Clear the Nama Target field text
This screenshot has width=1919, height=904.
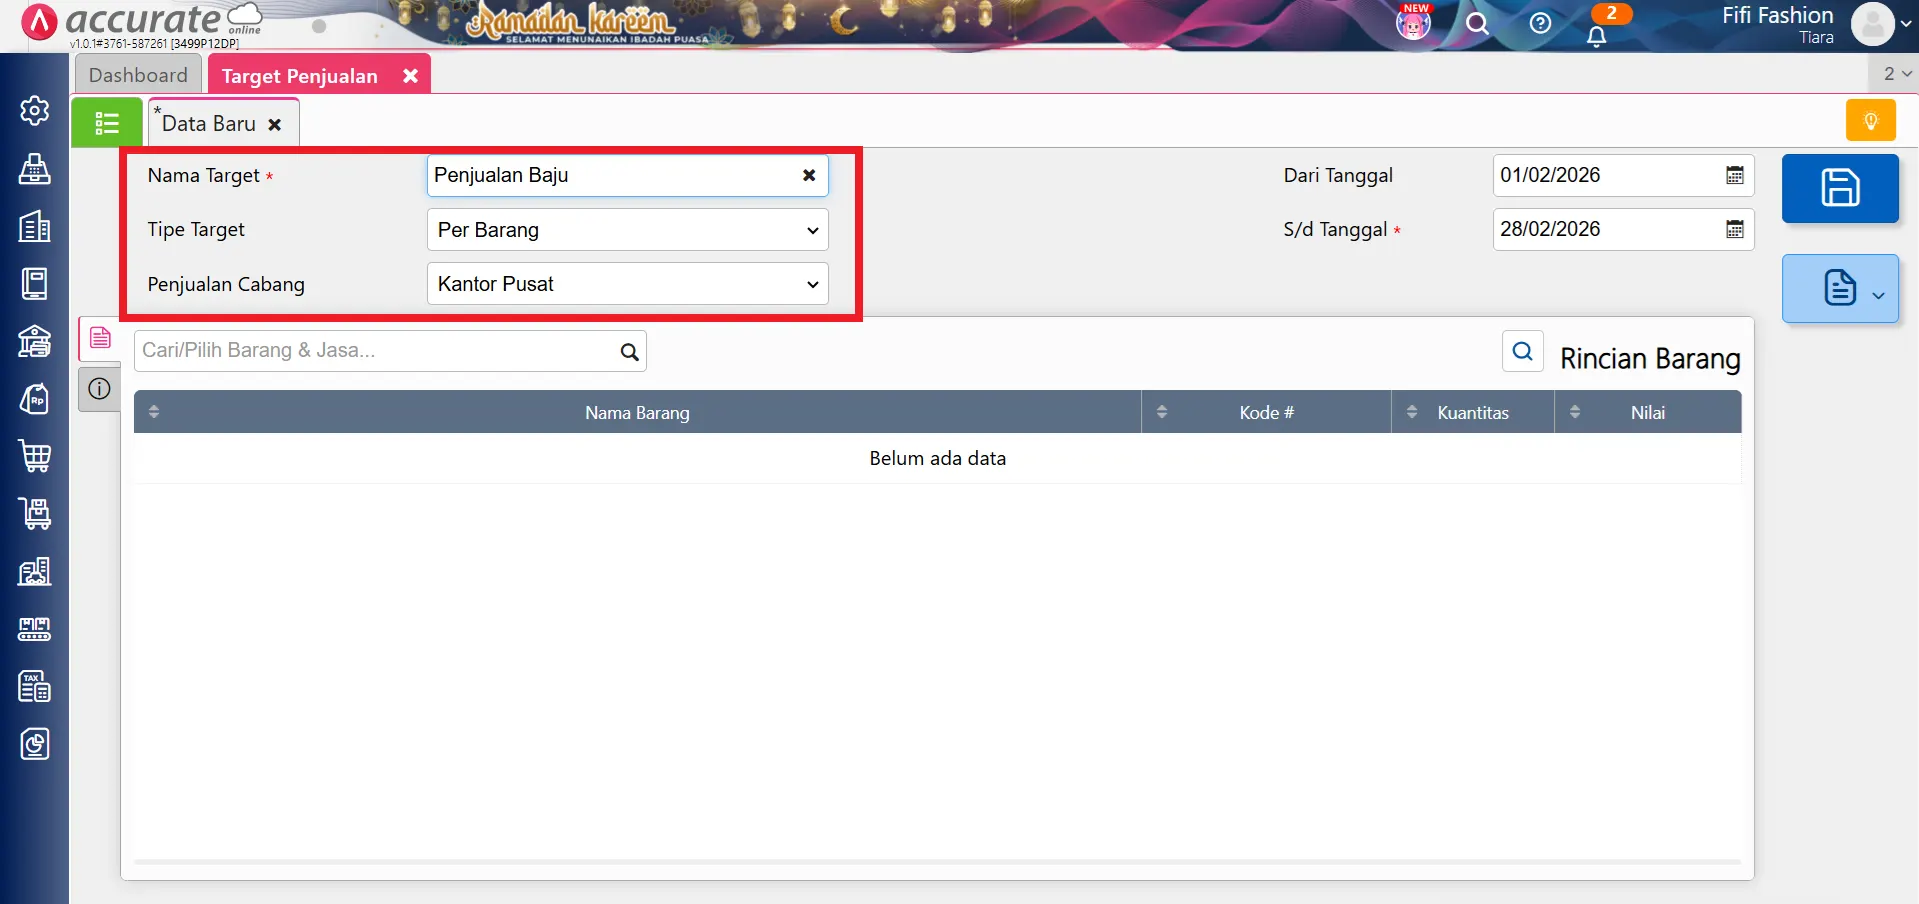[809, 175]
